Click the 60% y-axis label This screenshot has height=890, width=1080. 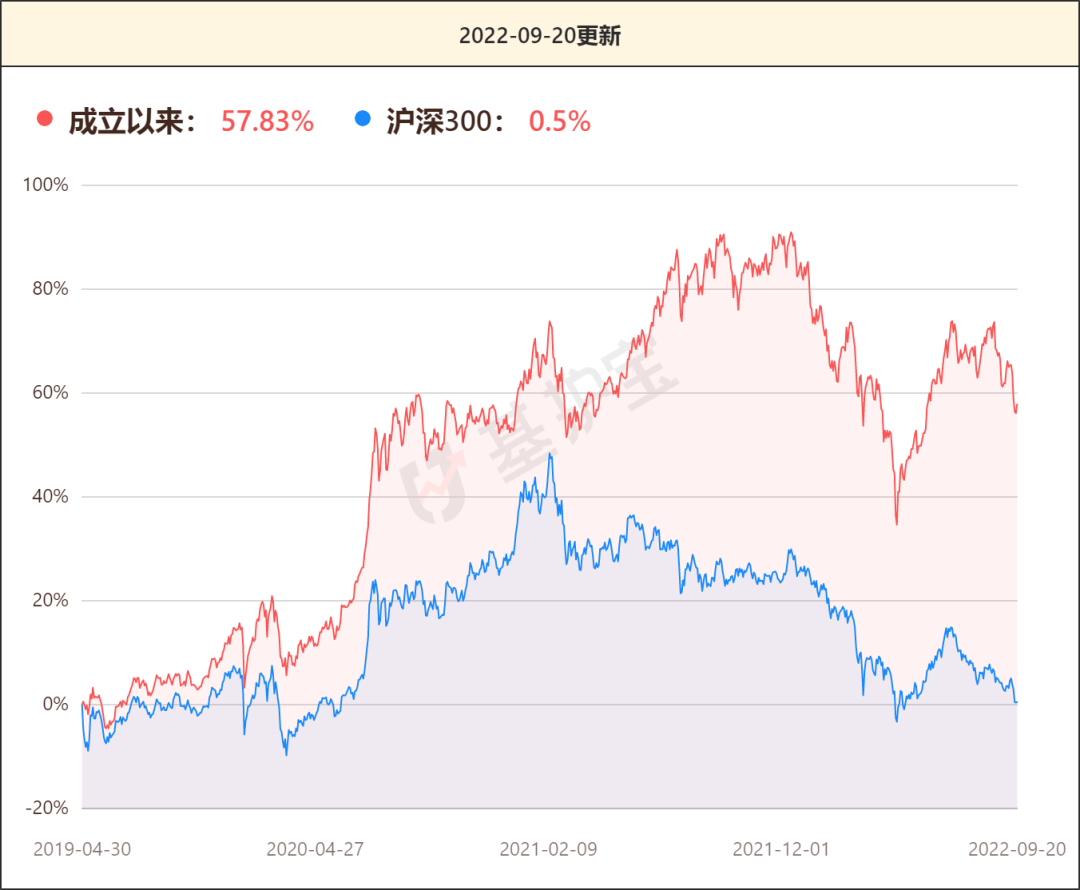point(48,393)
